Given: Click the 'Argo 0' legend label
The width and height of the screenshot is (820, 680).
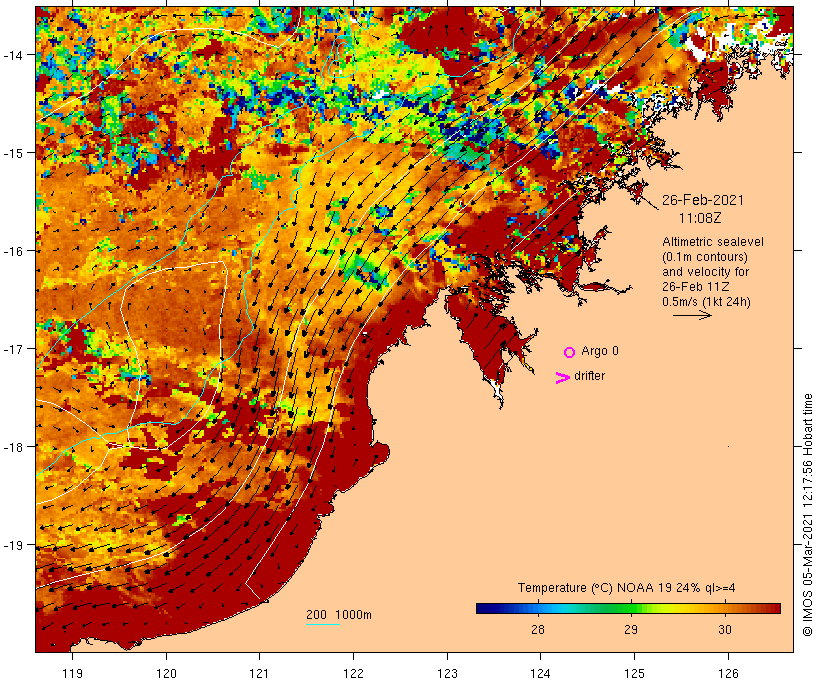Looking at the screenshot, I should (600, 351).
